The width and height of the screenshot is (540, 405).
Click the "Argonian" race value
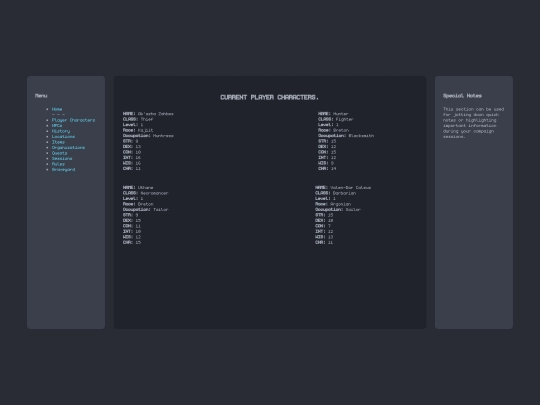click(x=341, y=204)
